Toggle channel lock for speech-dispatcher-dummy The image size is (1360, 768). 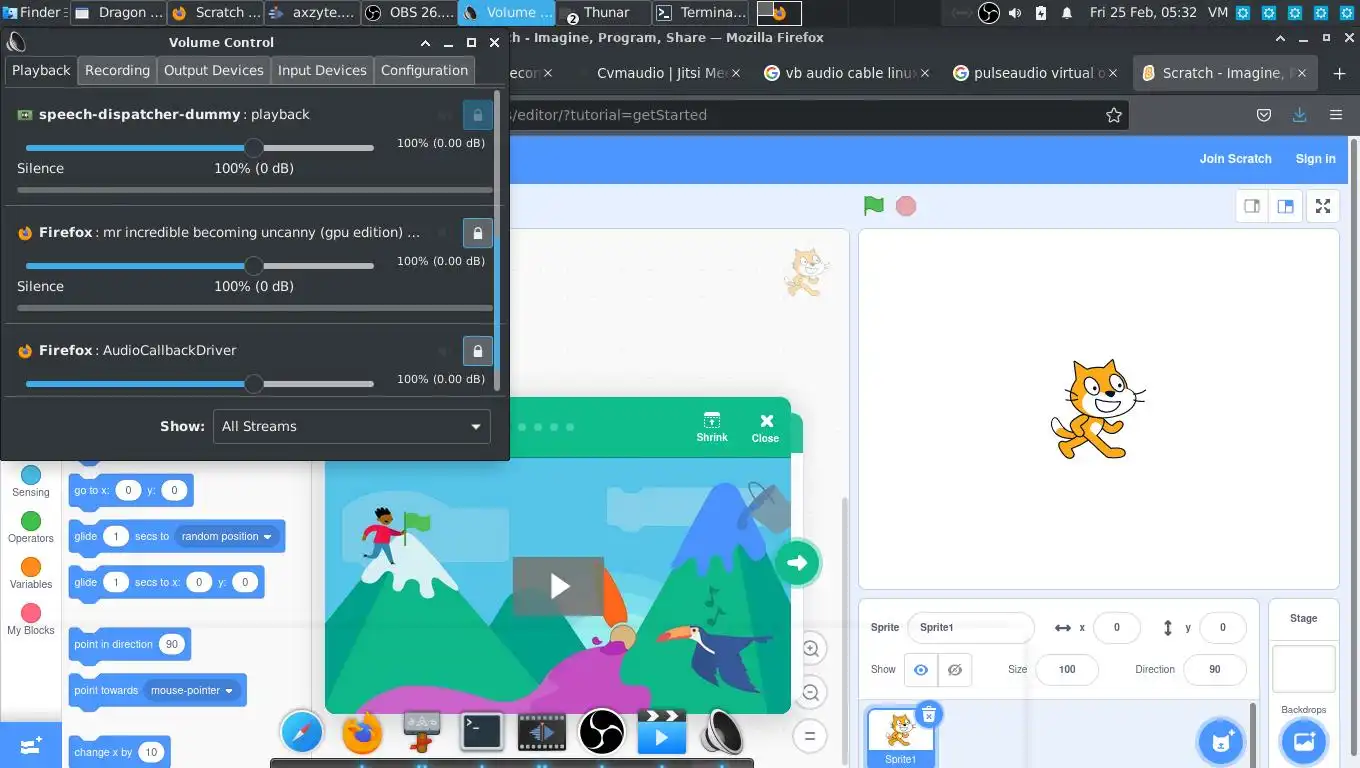pos(477,115)
